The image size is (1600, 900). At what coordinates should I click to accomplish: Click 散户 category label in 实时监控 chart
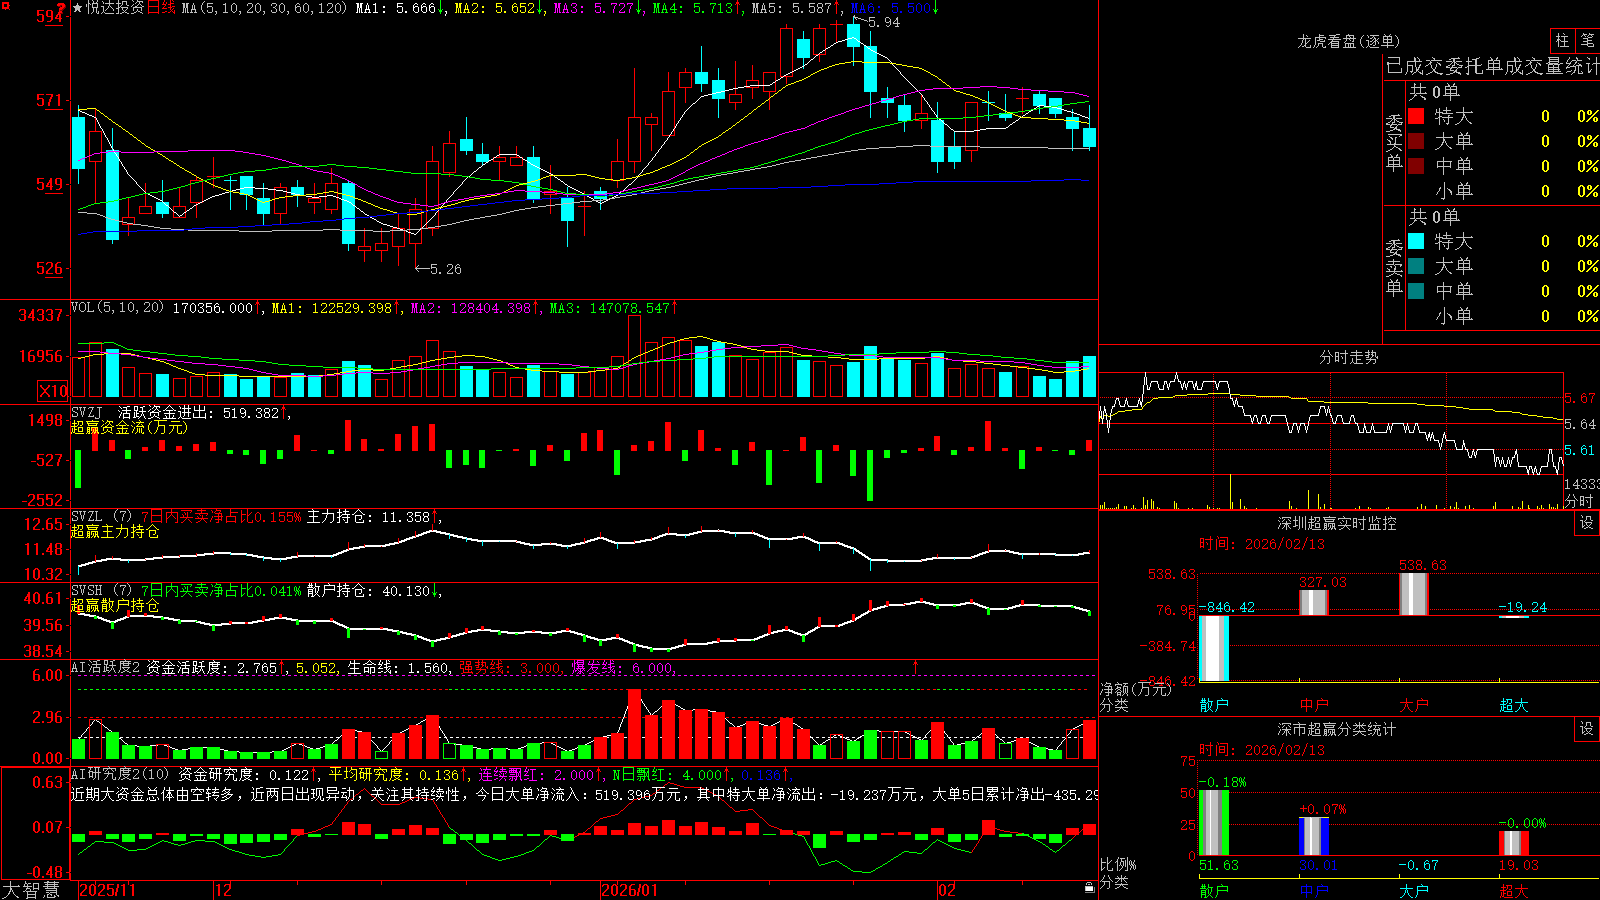click(x=1214, y=705)
